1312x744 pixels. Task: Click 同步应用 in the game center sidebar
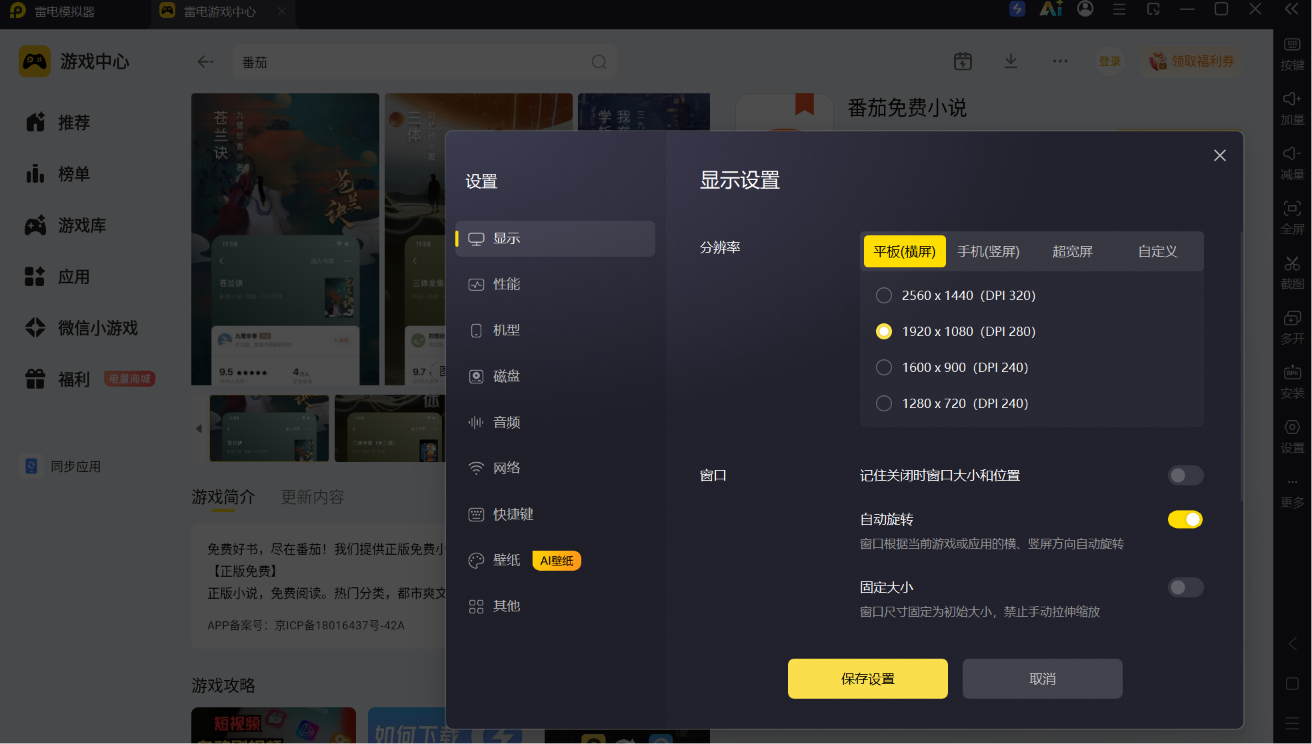click(62, 466)
